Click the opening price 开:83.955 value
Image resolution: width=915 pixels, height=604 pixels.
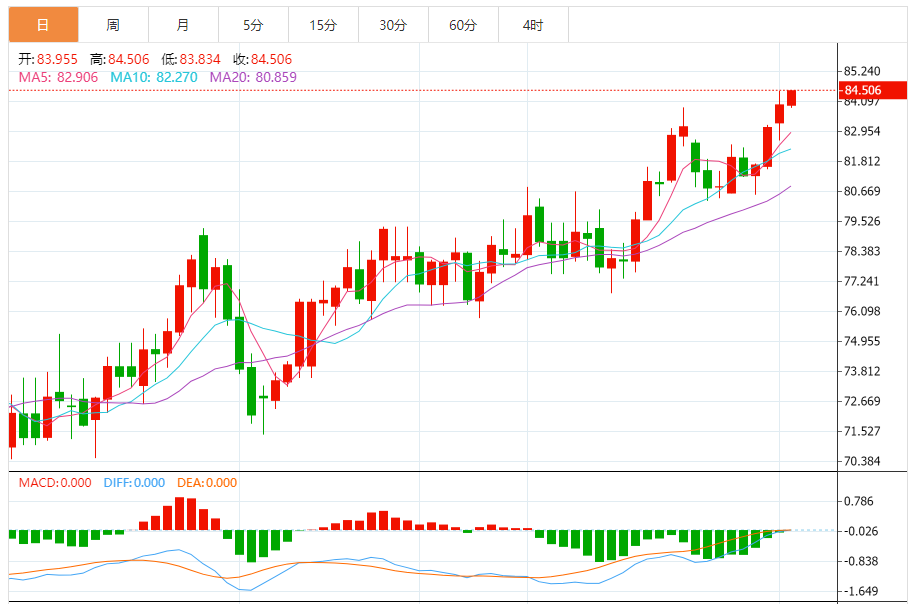click(x=49, y=60)
